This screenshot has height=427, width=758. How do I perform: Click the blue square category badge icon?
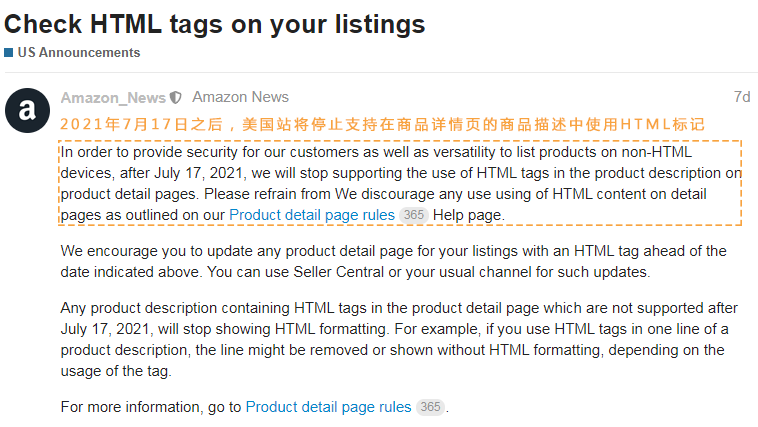click(8, 52)
